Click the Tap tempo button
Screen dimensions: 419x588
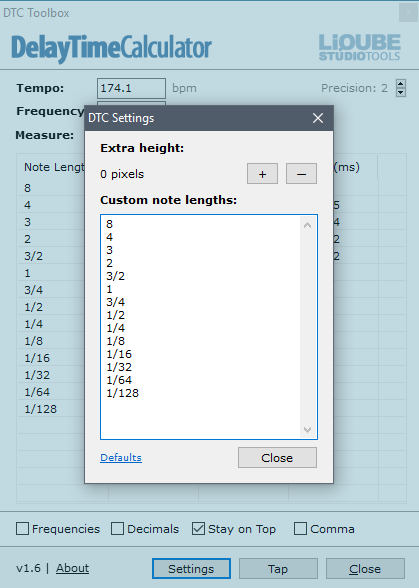pyautogui.click(x=278, y=568)
